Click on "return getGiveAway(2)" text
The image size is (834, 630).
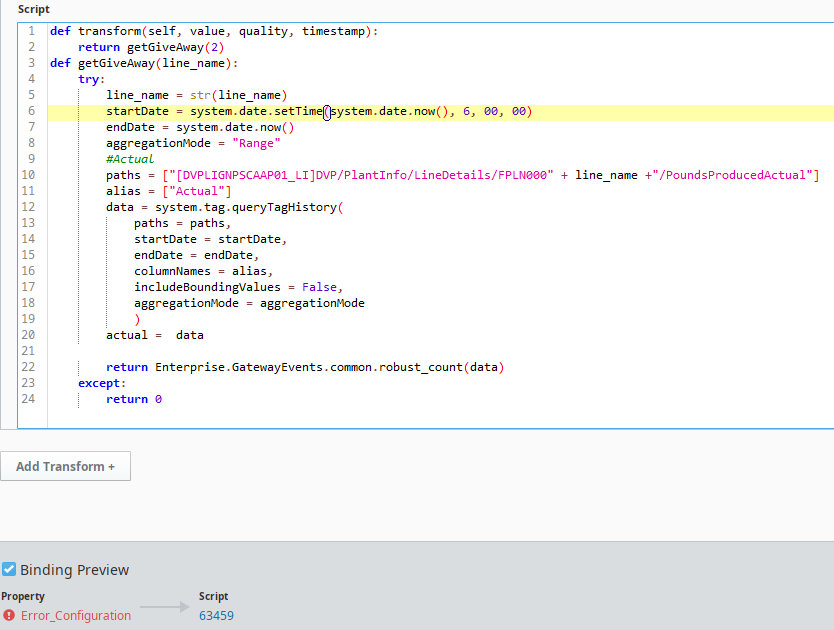[151, 47]
